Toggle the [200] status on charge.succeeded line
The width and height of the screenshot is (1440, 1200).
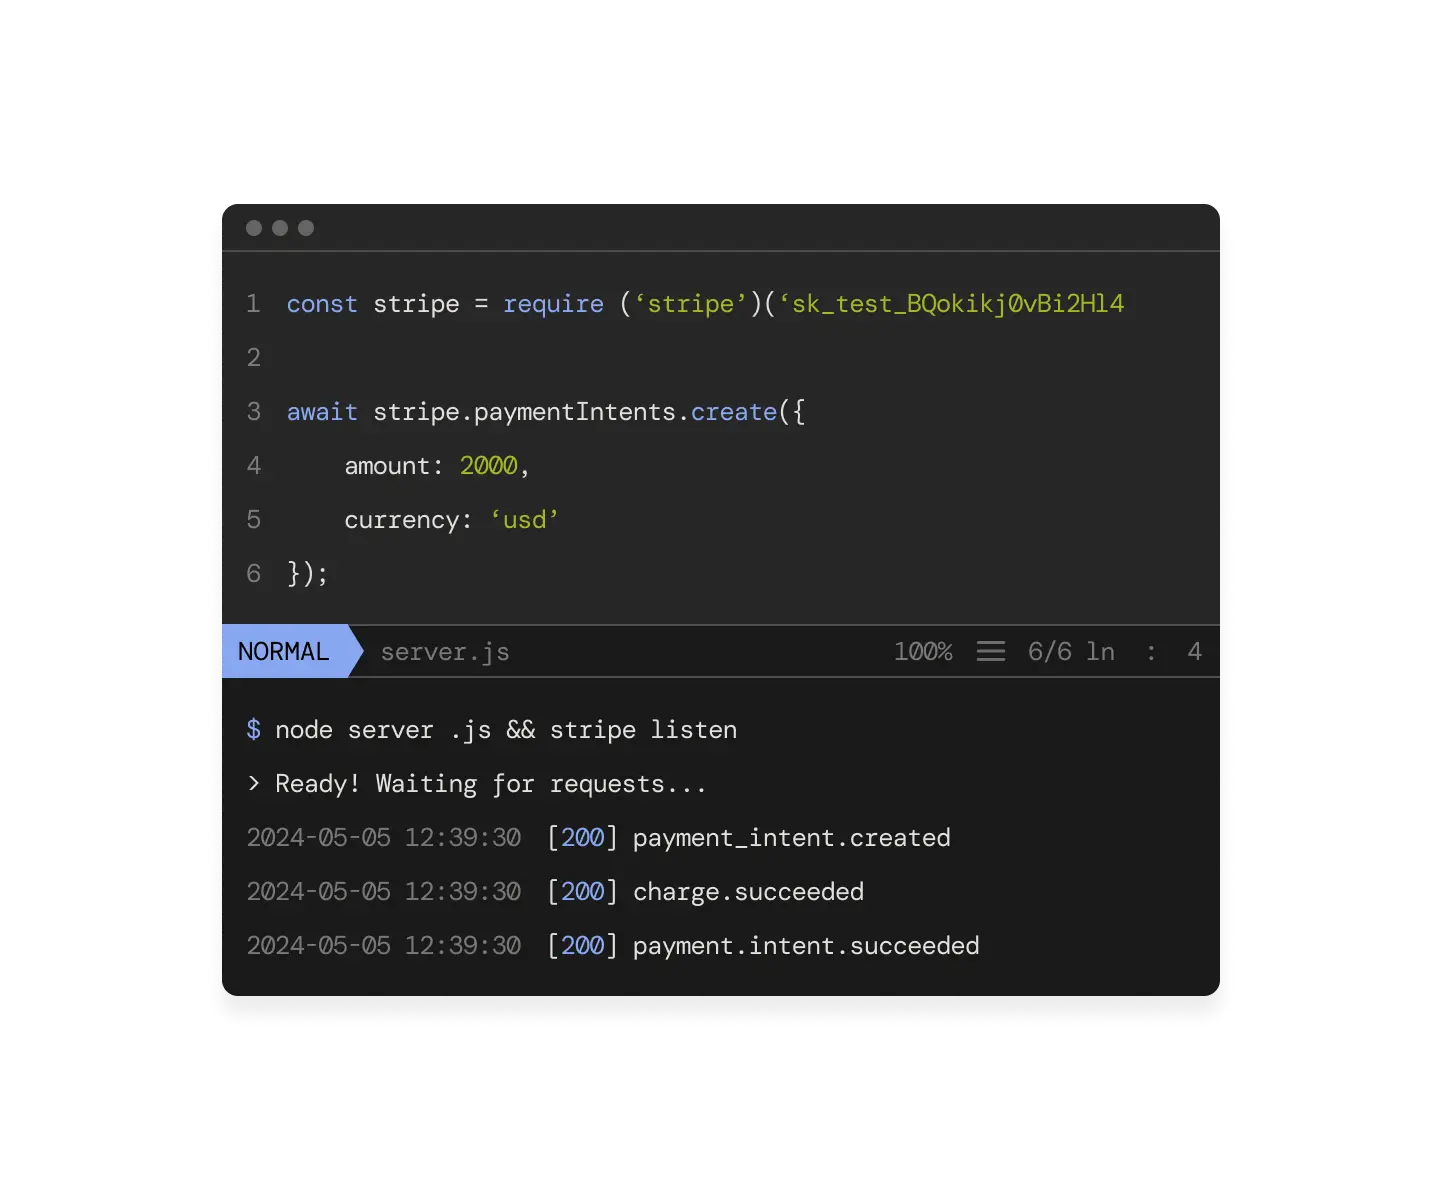pos(582,891)
